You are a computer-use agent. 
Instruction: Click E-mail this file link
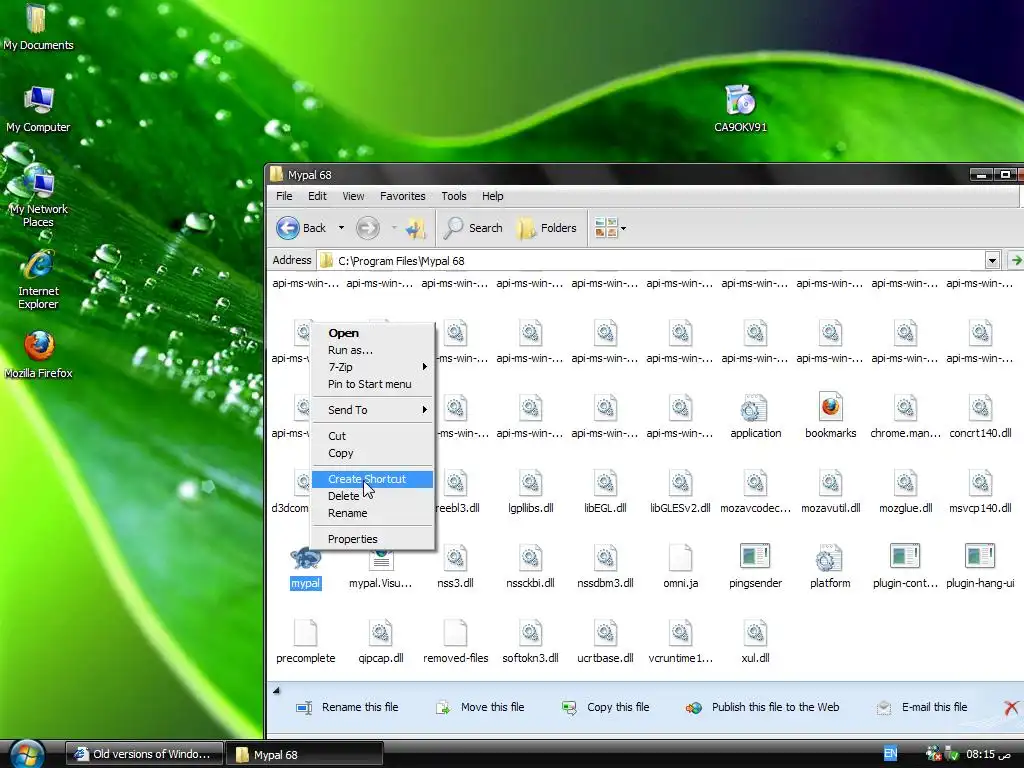pyautogui.click(x=921, y=707)
